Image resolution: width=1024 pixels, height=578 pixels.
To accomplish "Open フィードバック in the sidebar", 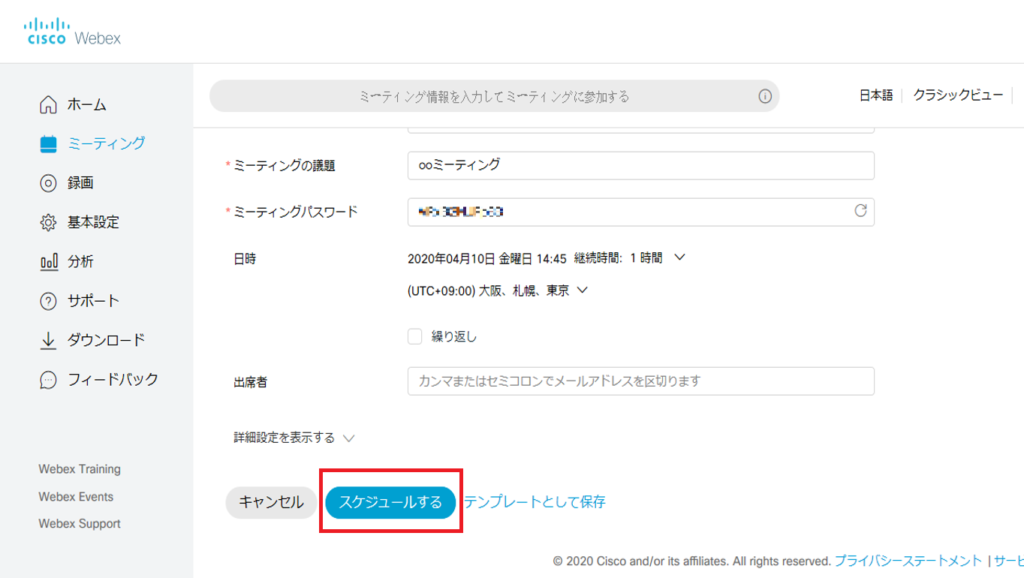I will (112, 379).
